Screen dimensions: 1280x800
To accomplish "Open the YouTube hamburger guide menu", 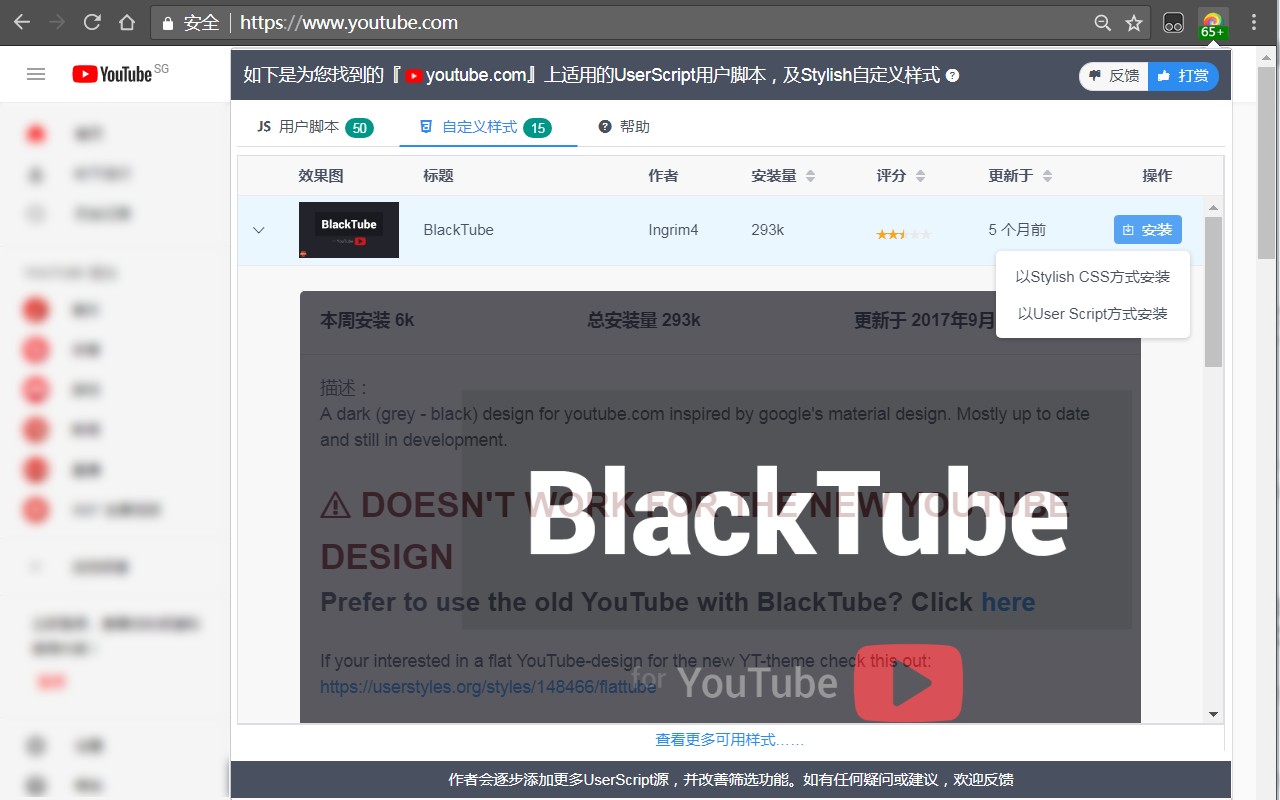I will tap(36, 74).
